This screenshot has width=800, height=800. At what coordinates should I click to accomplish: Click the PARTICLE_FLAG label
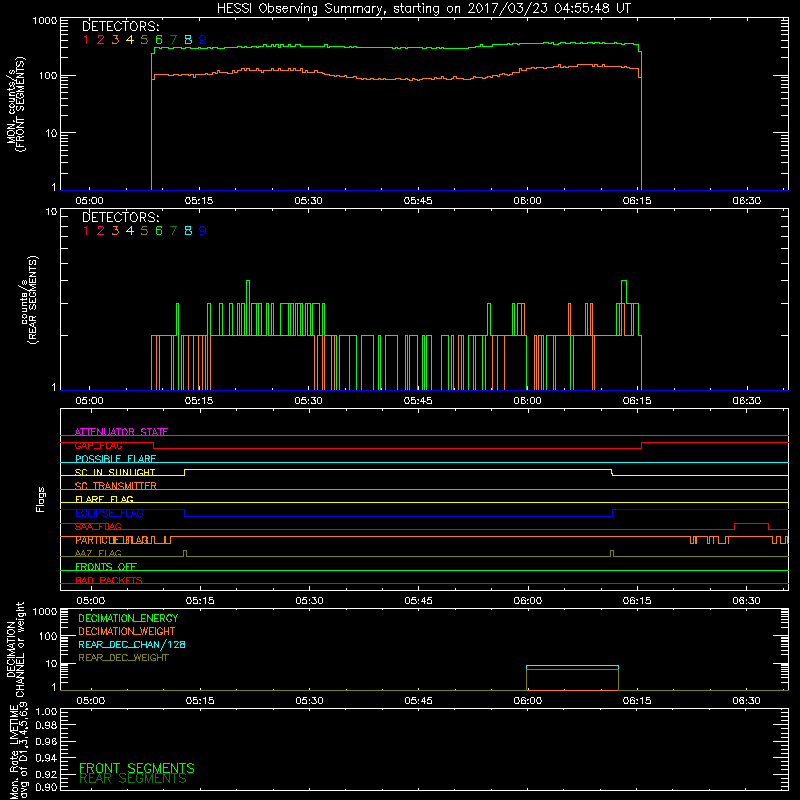112,540
